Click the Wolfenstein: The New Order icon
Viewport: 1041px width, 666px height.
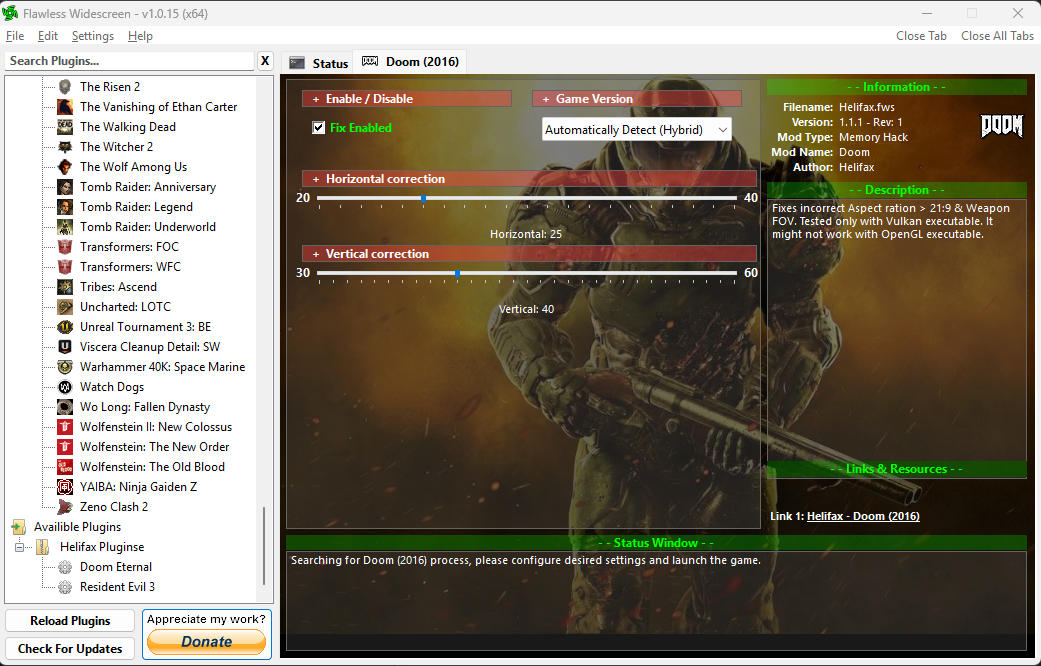click(x=65, y=447)
